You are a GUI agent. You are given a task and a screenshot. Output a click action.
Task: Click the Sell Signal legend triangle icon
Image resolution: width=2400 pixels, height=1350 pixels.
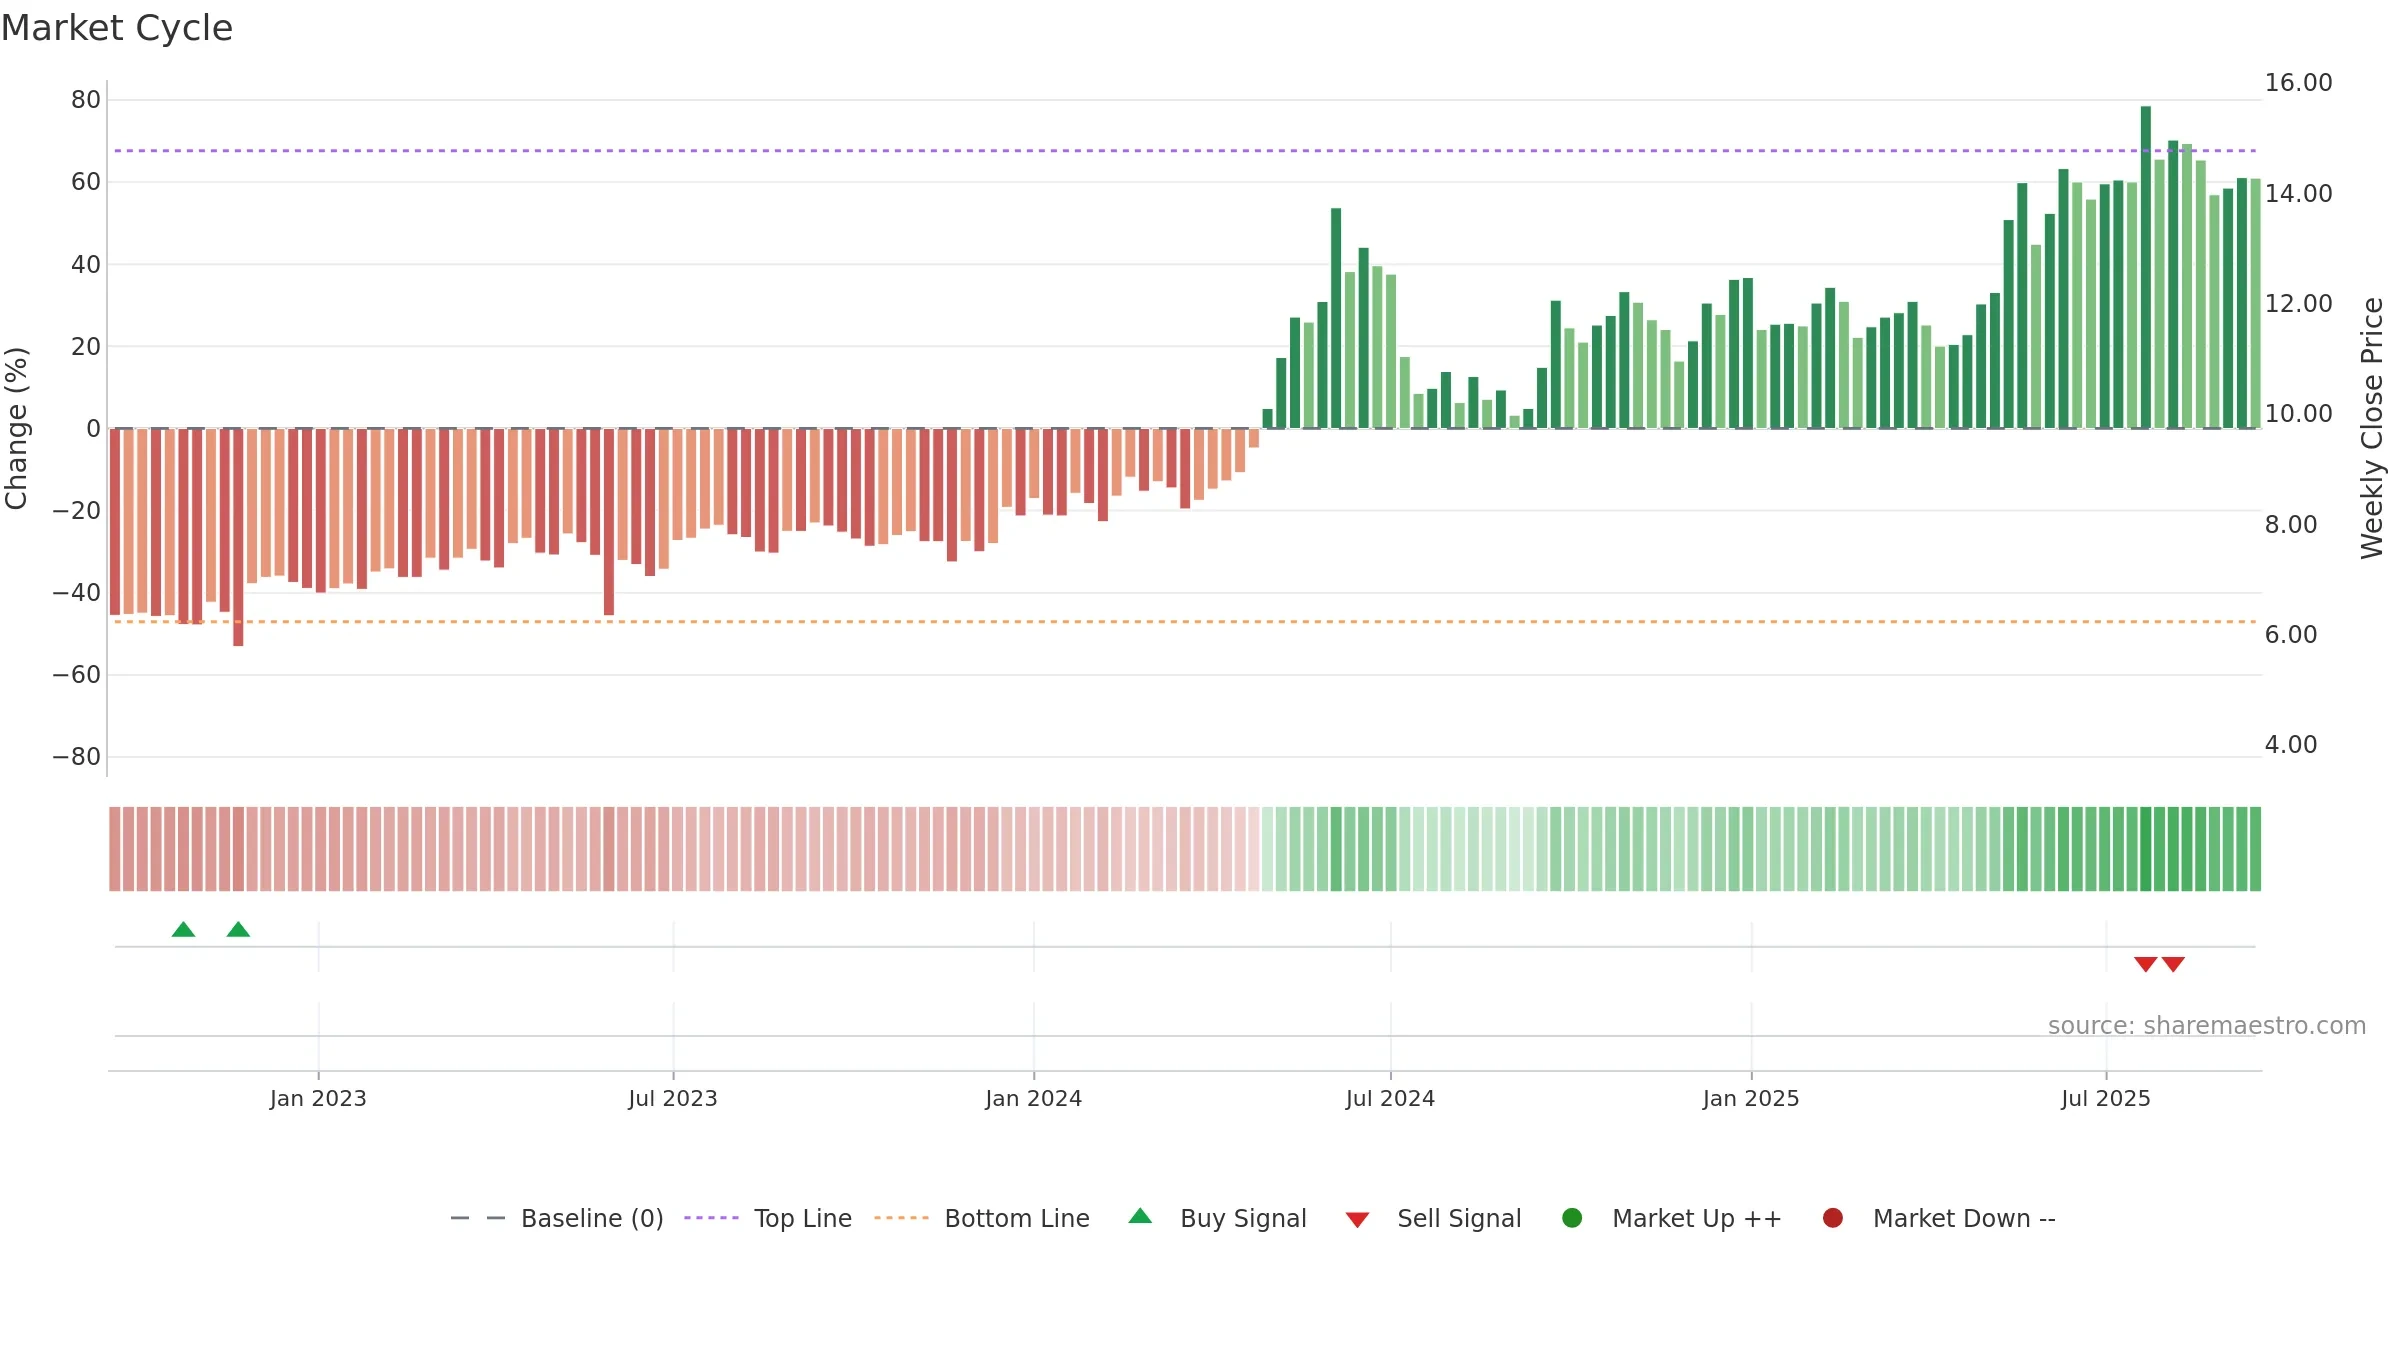point(1357,1220)
